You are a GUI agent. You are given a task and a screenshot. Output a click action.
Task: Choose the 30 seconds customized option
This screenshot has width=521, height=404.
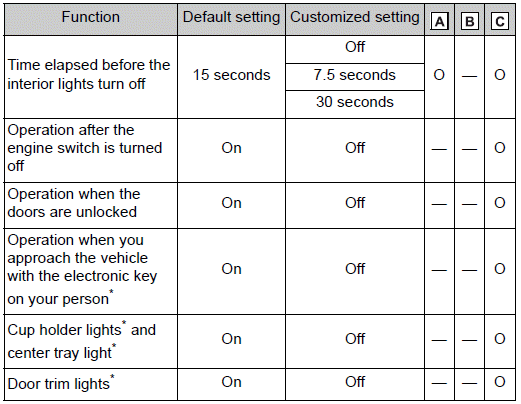coord(355,102)
